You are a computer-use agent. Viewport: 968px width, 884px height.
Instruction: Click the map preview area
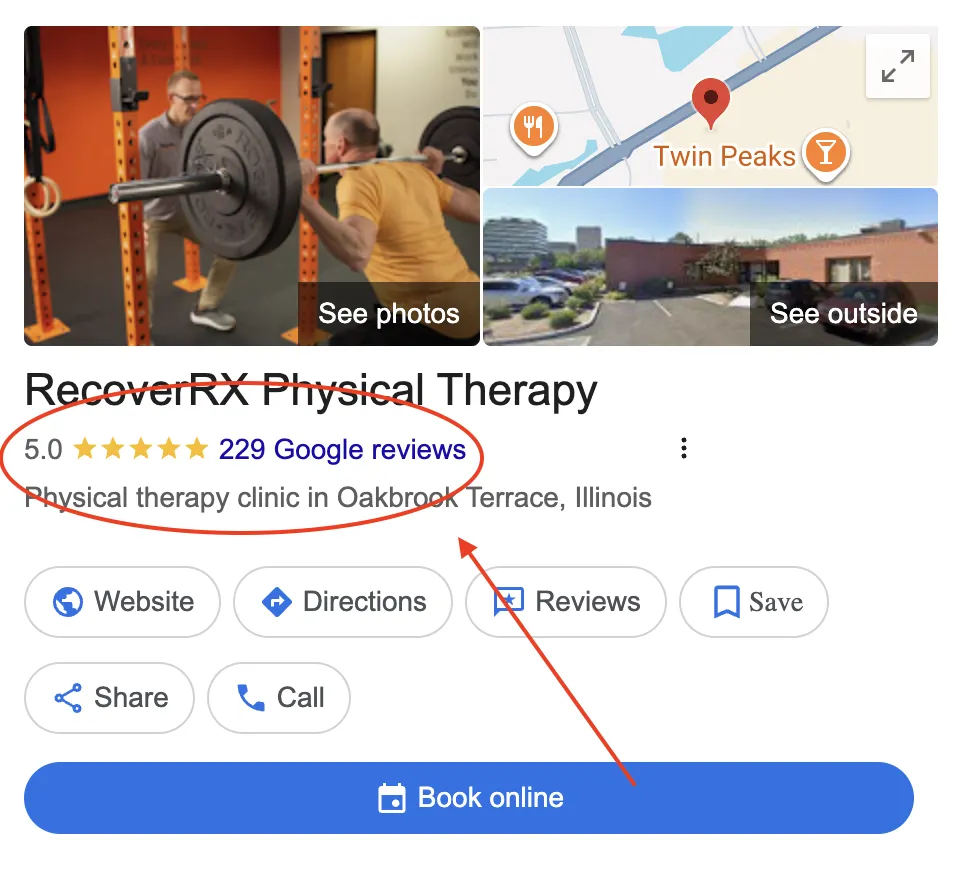point(710,106)
